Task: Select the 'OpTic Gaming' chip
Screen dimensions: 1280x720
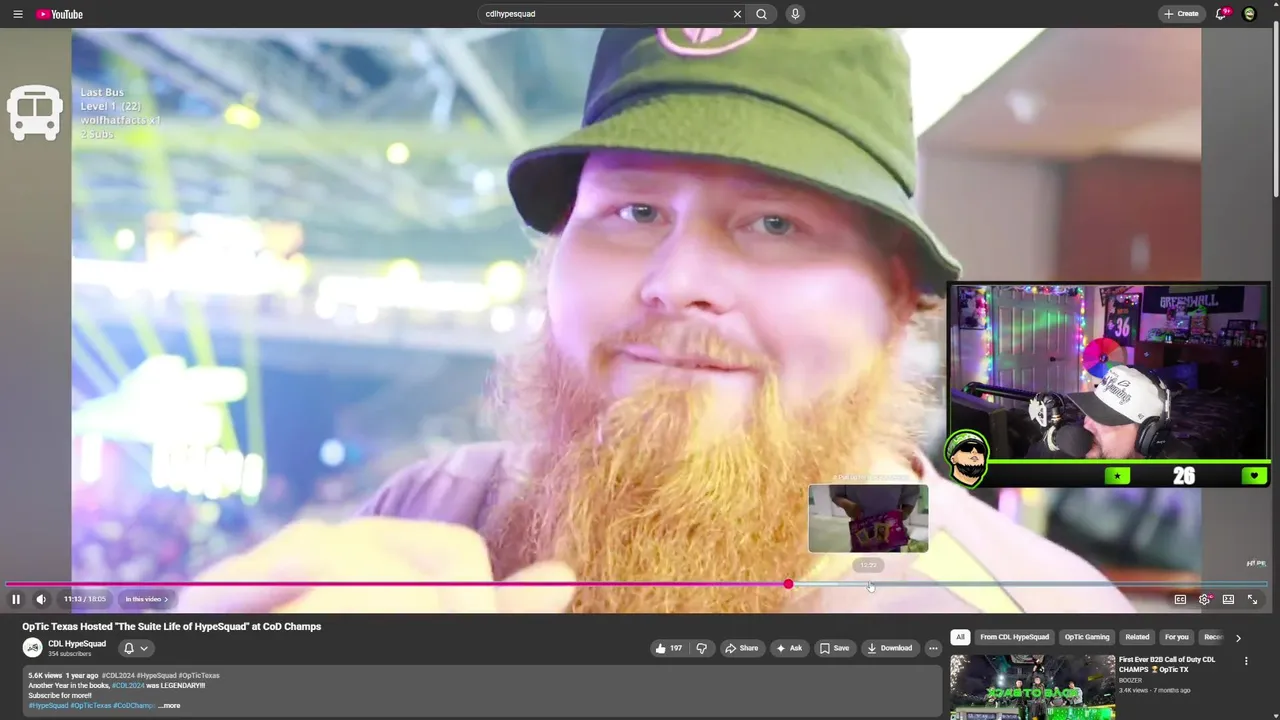Action: pos(1087,637)
